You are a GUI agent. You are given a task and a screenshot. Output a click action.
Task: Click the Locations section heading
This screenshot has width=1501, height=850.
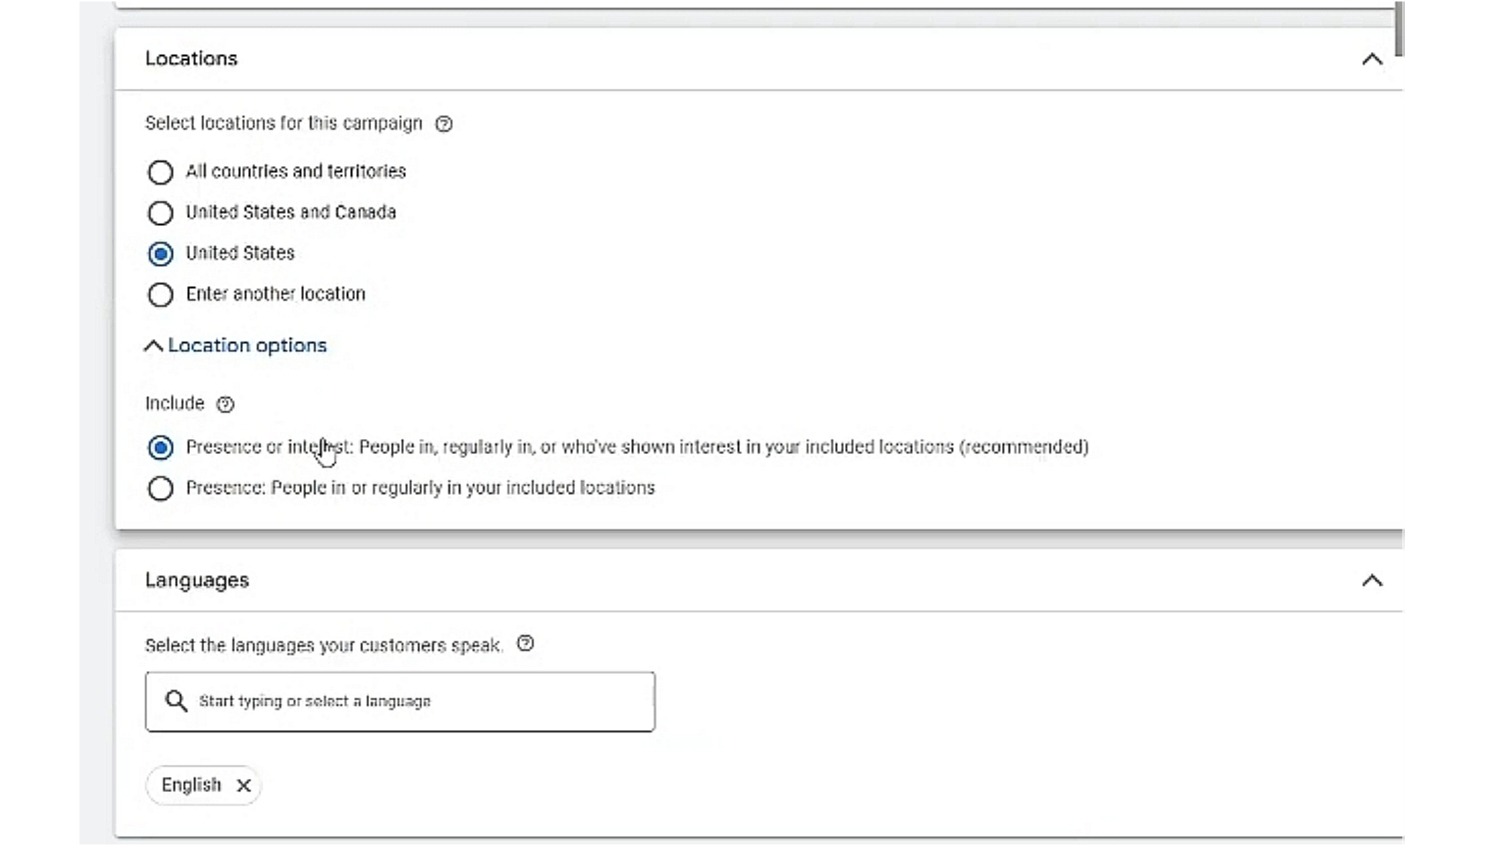point(191,59)
